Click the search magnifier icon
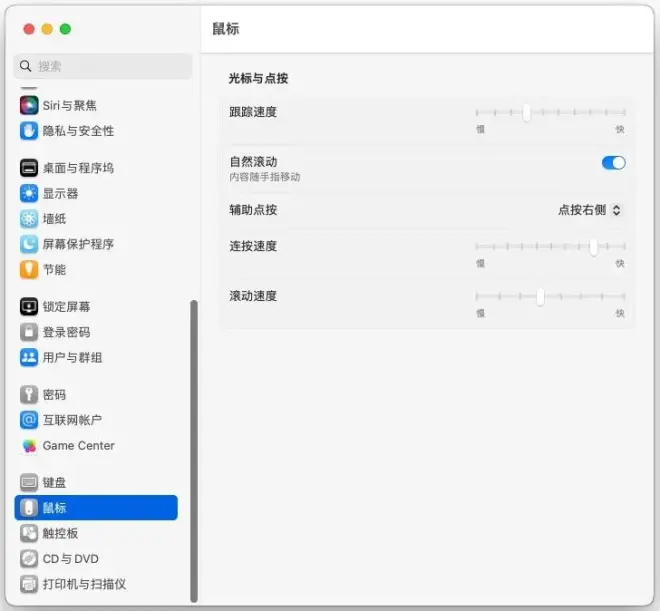The image size is (660, 611). (x=25, y=66)
